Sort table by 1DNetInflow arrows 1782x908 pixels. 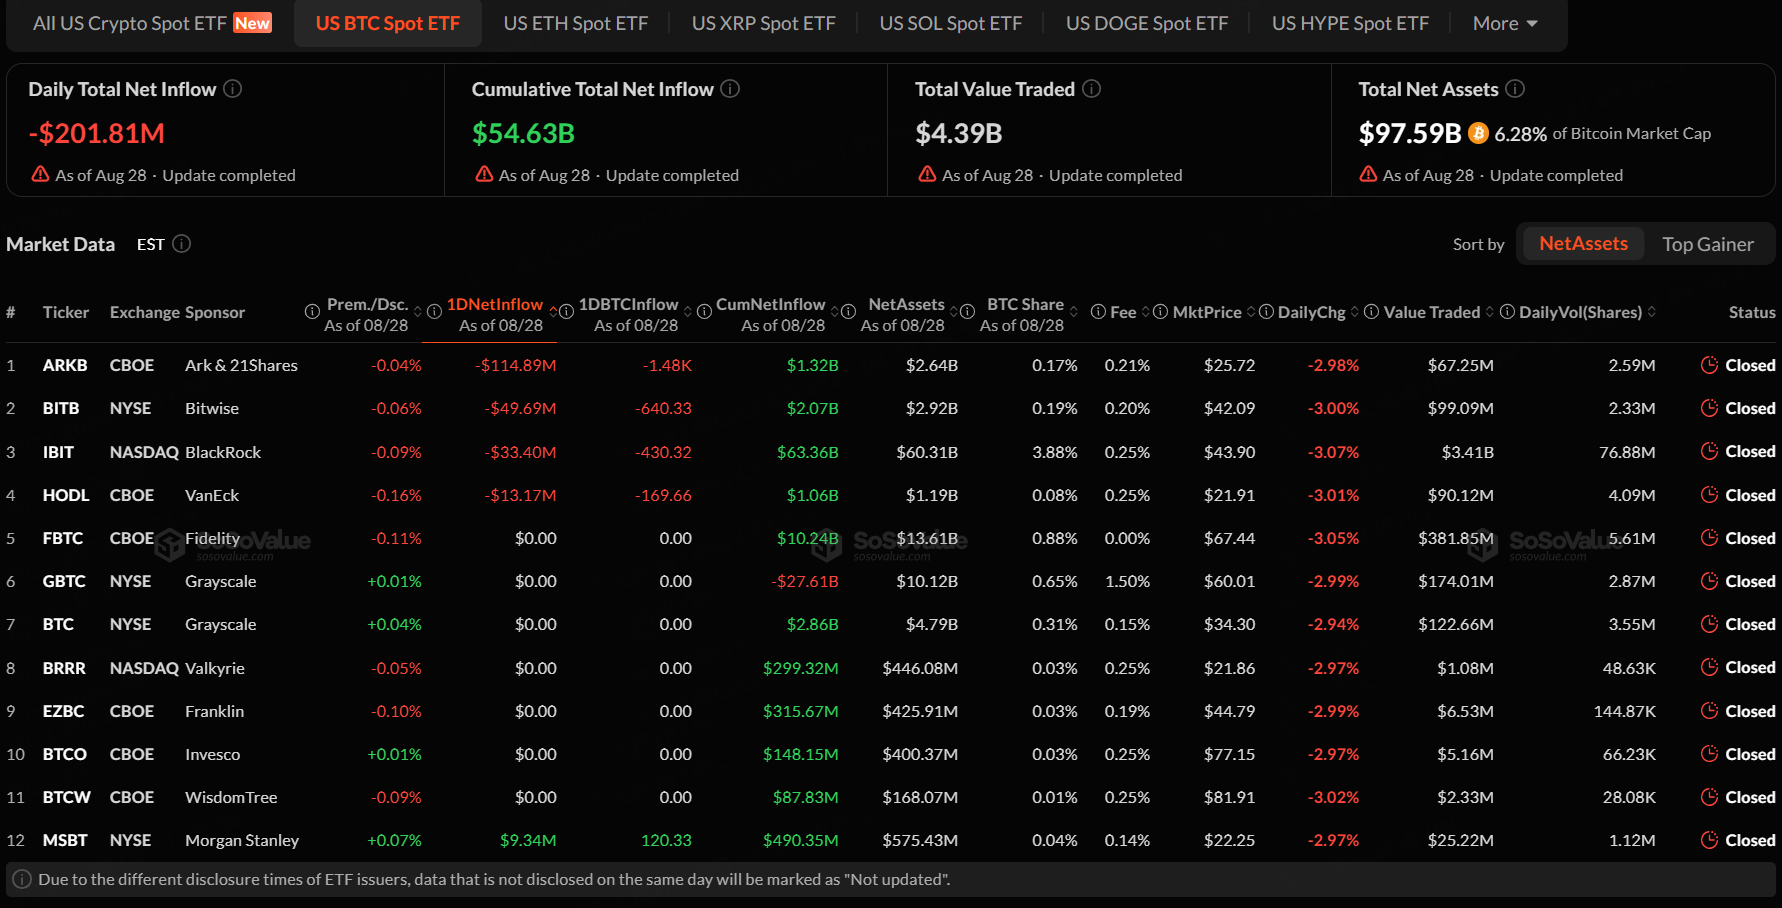[x=553, y=312]
